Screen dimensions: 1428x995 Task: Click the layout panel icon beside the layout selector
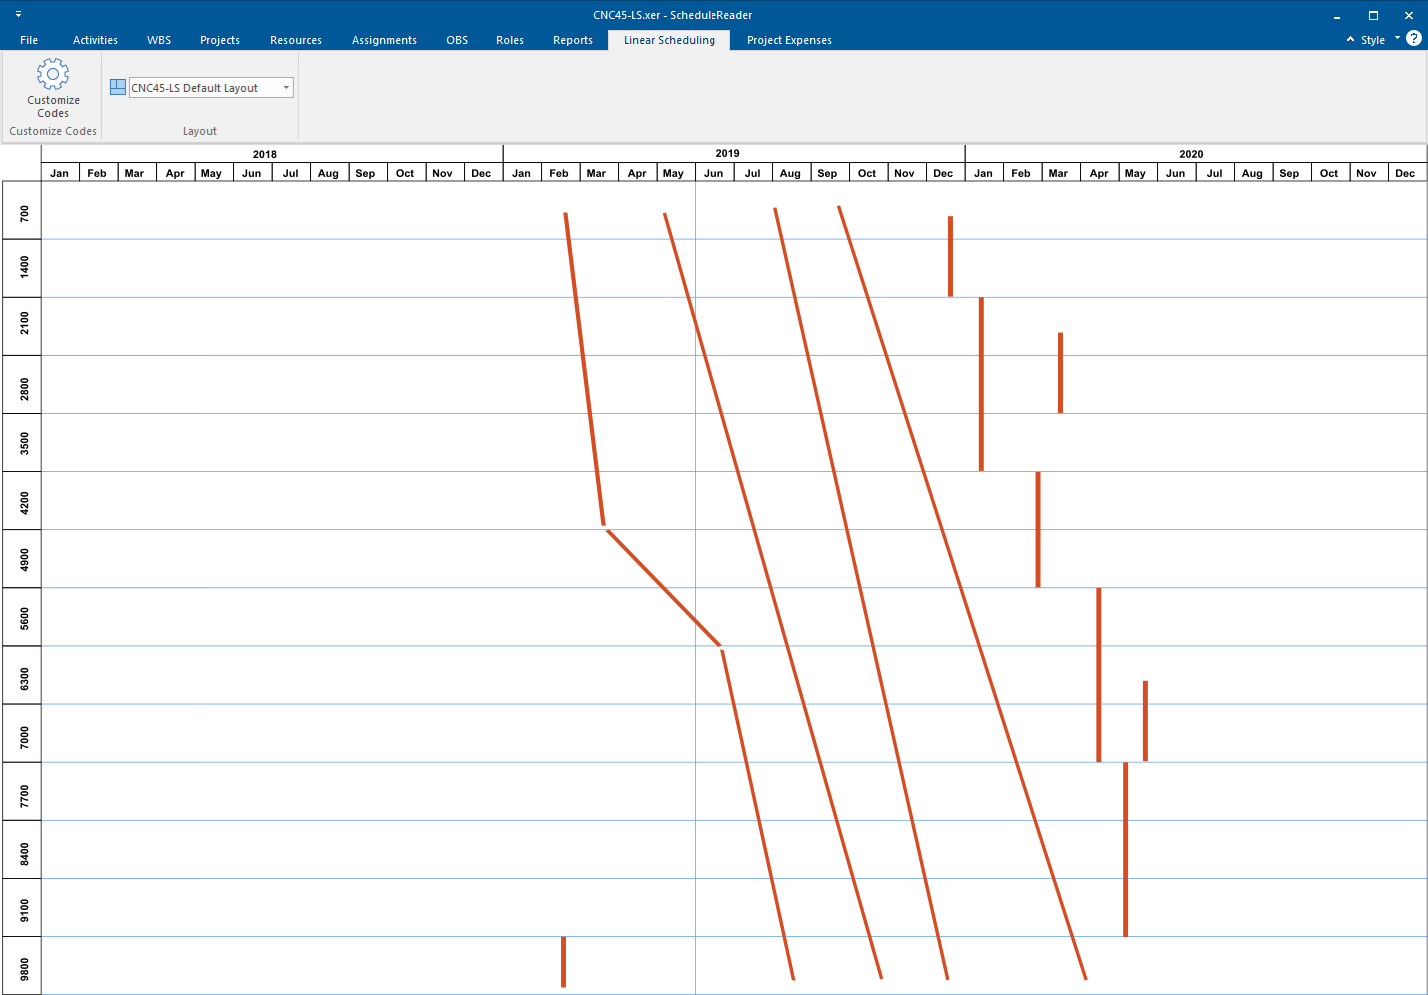click(x=117, y=87)
